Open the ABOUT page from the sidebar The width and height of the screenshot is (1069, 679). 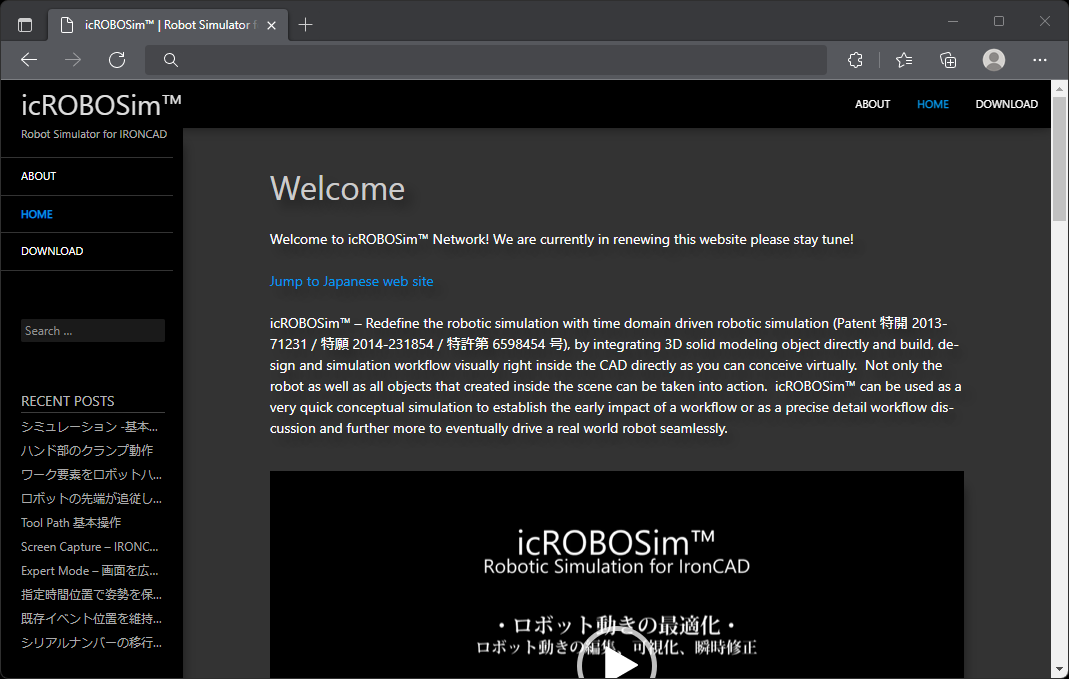click(38, 176)
